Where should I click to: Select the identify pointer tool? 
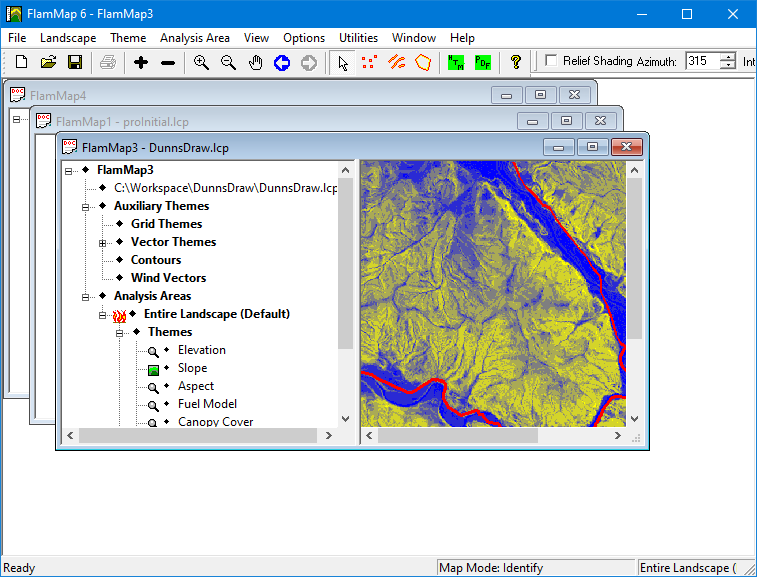tap(343, 63)
